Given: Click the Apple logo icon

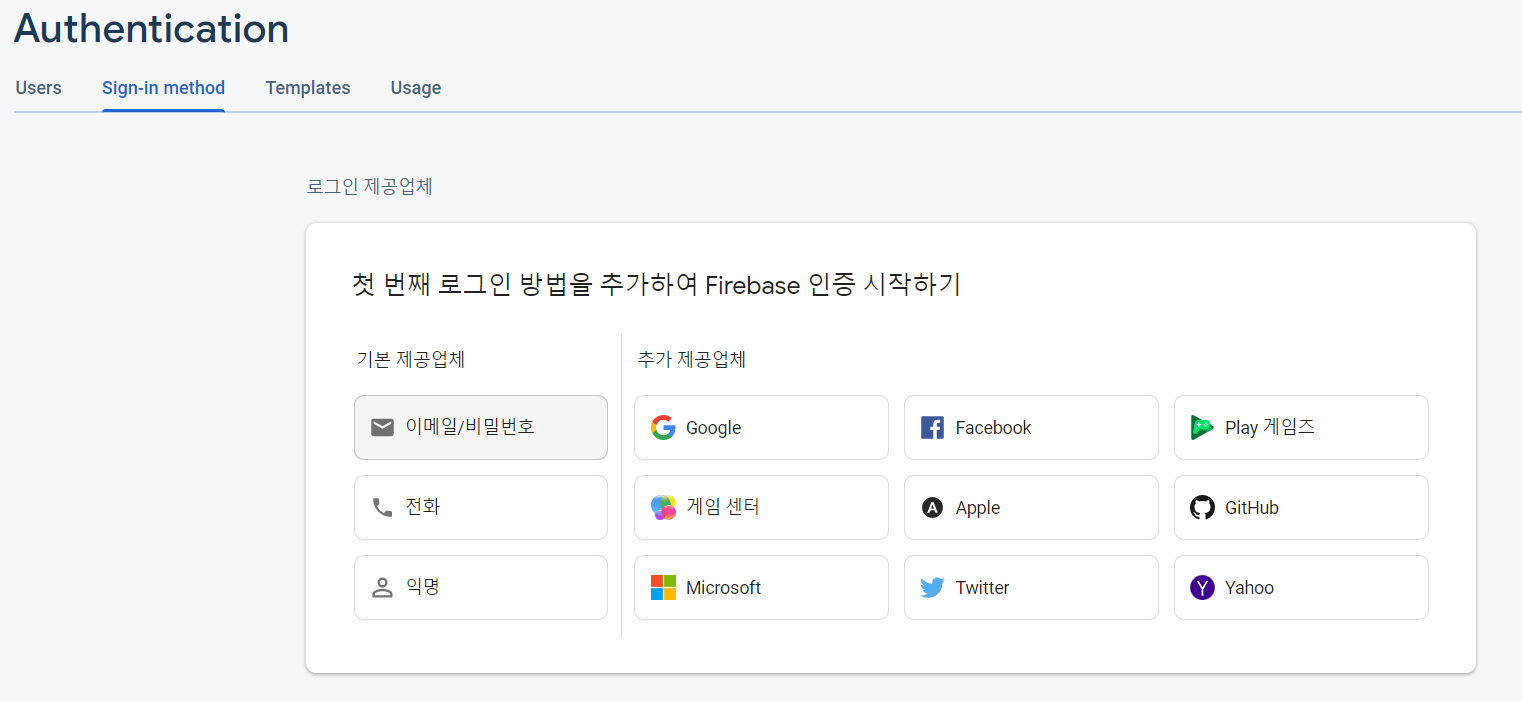Looking at the screenshot, I should point(932,508).
